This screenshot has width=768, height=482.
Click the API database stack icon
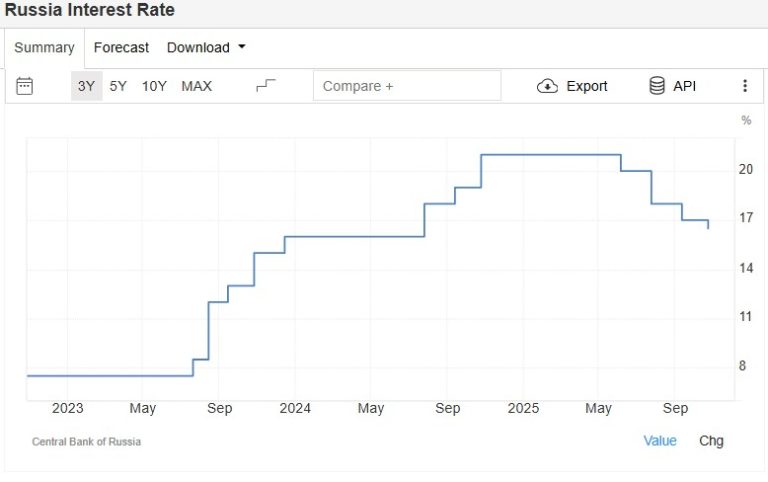pyautogui.click(x=657, y=86)
